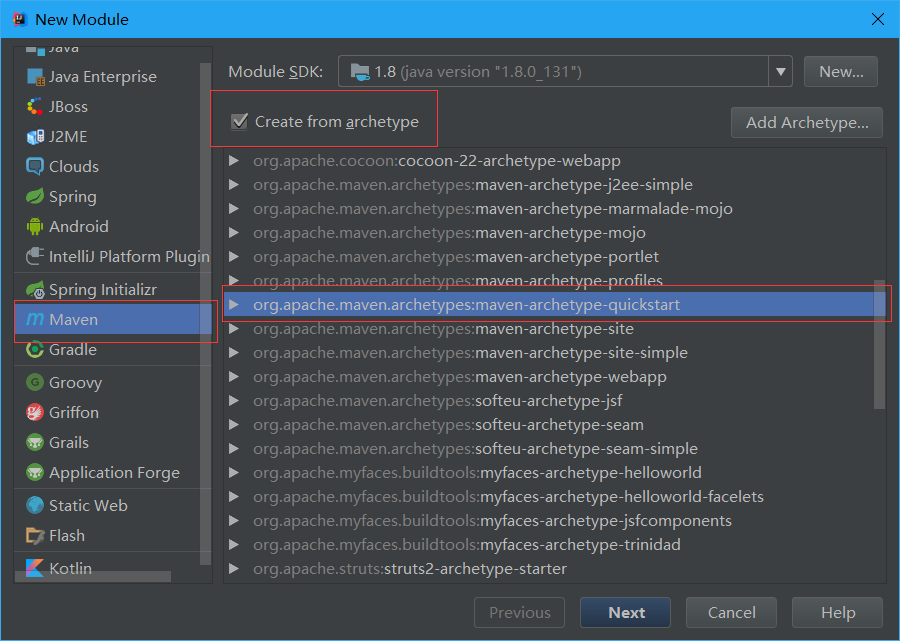
Task: Click the Griffon red icon
Action: point(35,412)
